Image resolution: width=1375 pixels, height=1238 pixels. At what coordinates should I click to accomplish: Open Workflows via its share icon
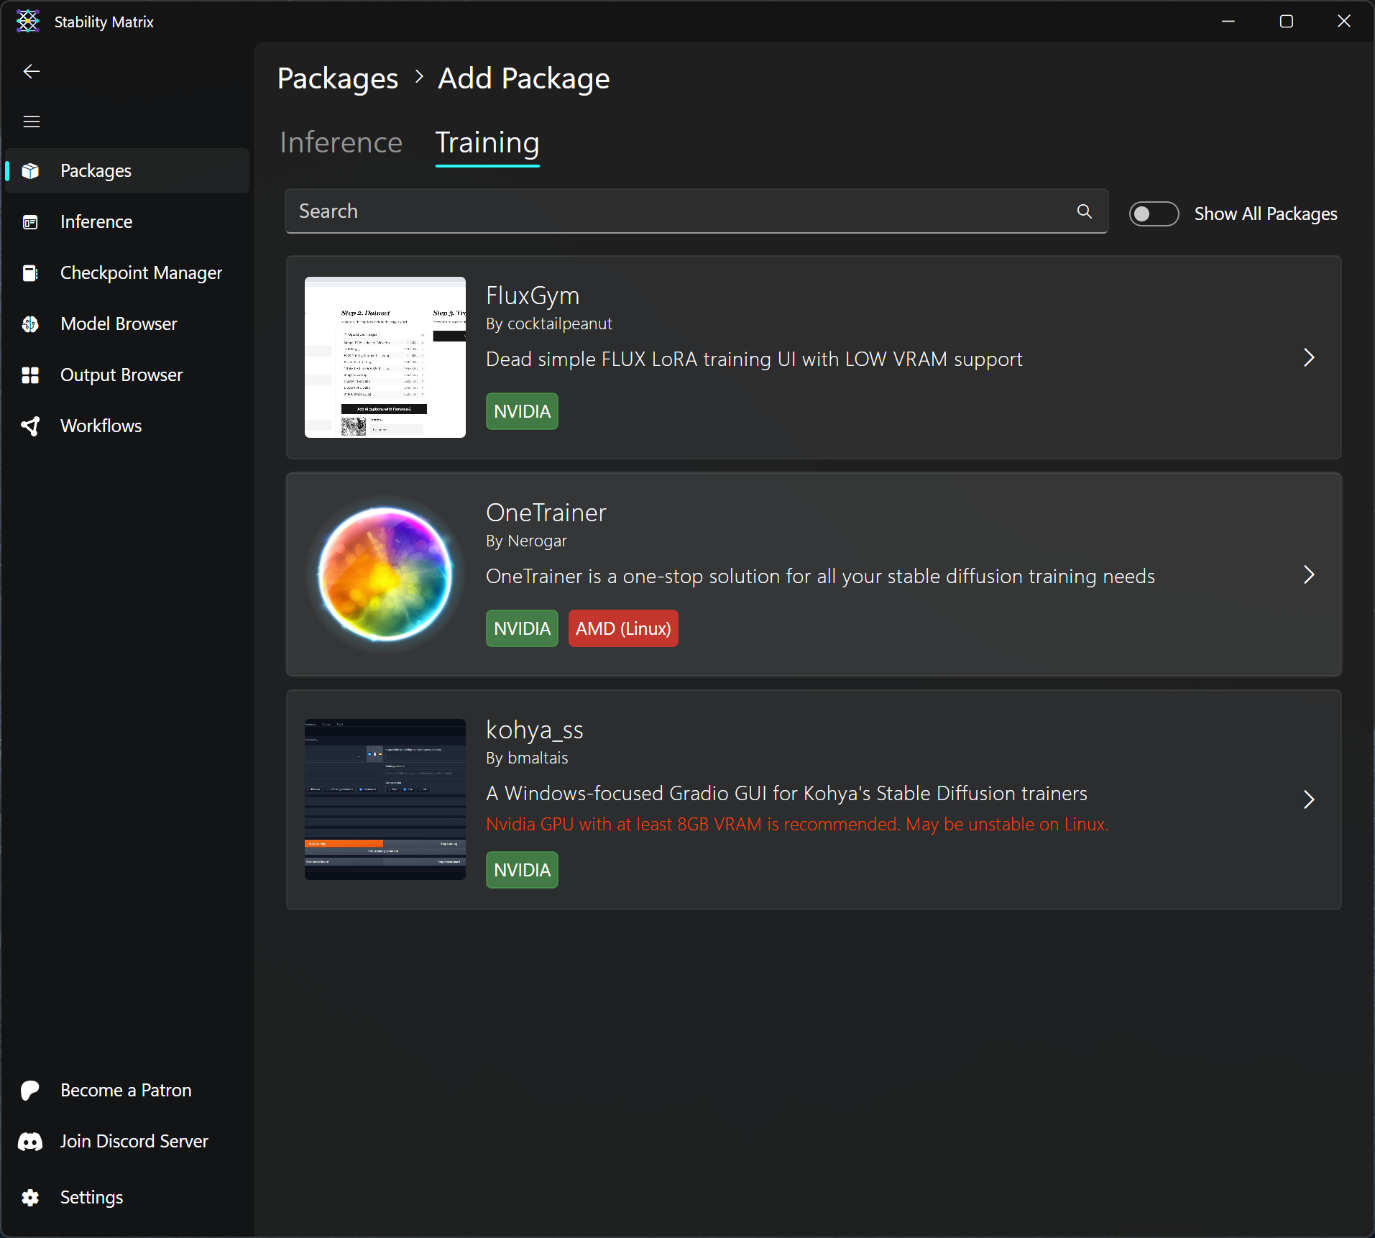[31, 426]
